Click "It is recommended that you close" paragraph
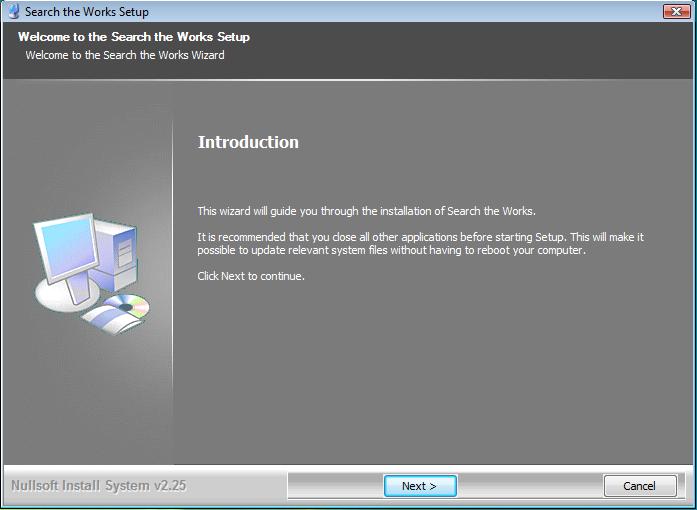697x510 pixels. tap(421, 243)
